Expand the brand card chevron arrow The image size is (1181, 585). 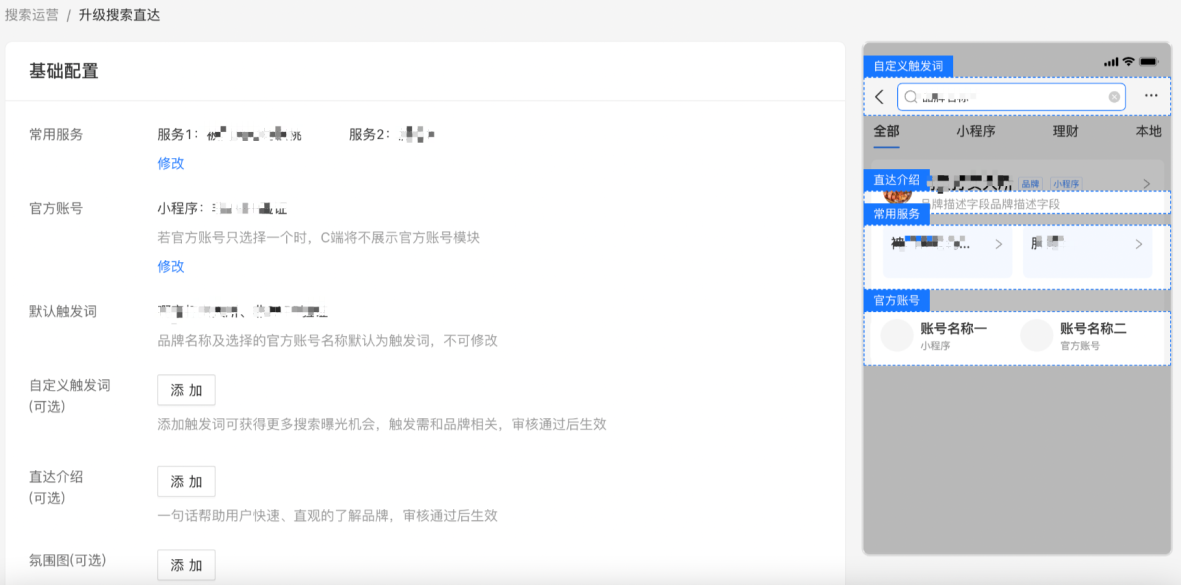tap(1146, 184)
